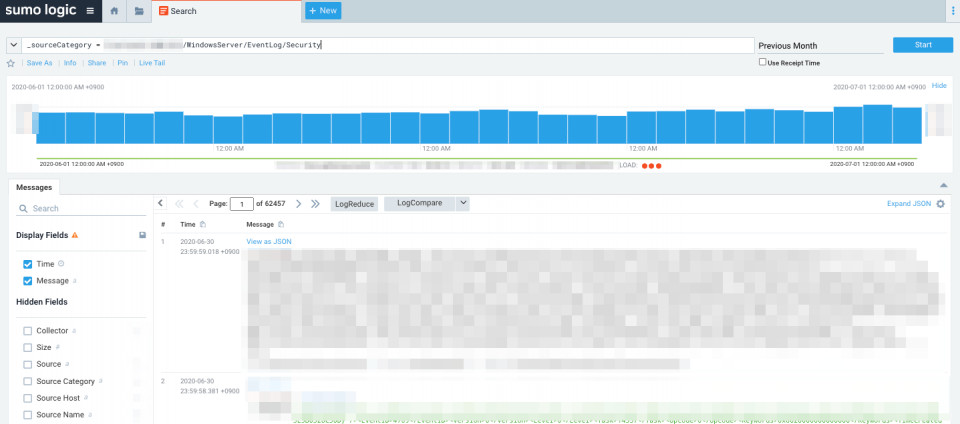Go to the Home tab icon
Image resolution: width=960 pixels, height=424 pixels.
(x=114, y=11)
